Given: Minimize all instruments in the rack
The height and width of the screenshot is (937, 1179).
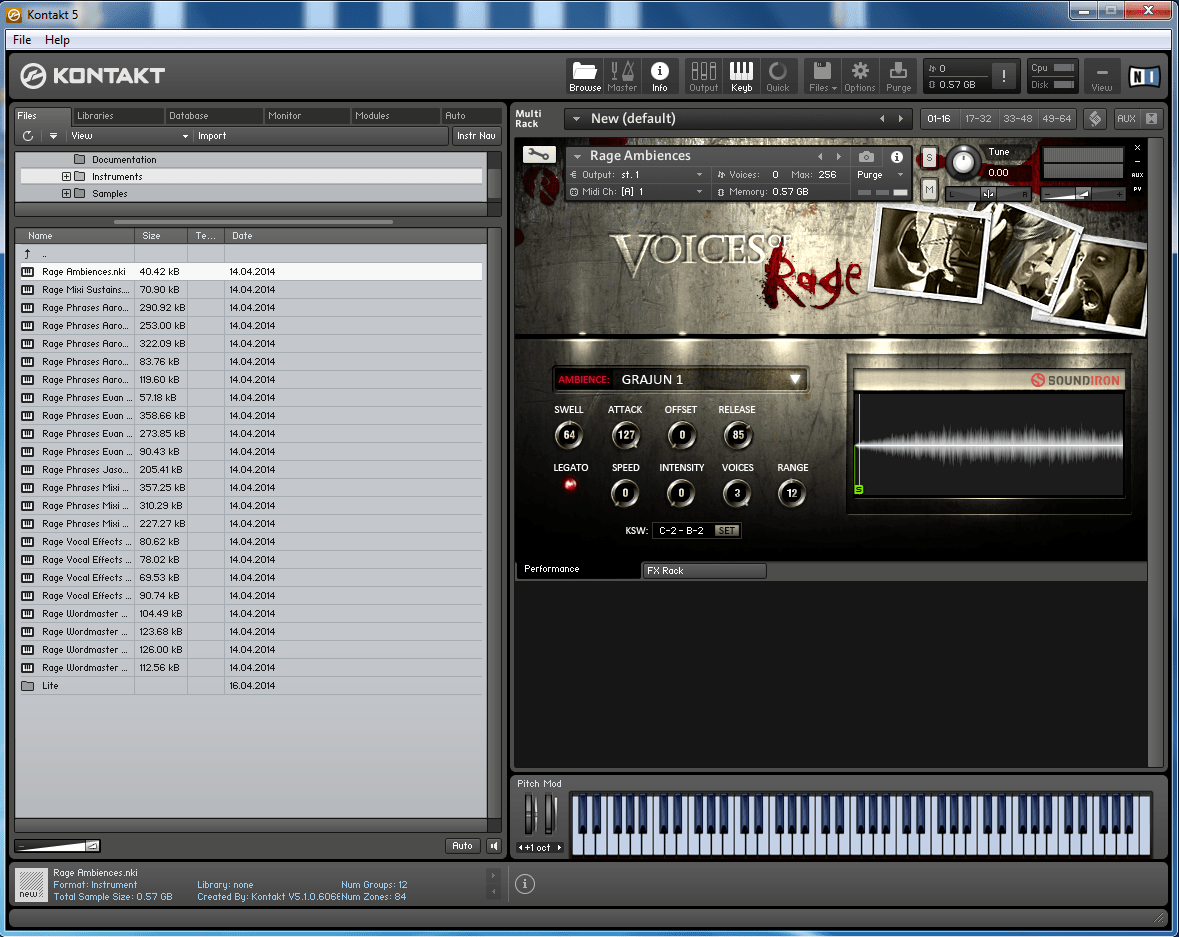Looking at the screenshot, I should (x=1151, y=119).
